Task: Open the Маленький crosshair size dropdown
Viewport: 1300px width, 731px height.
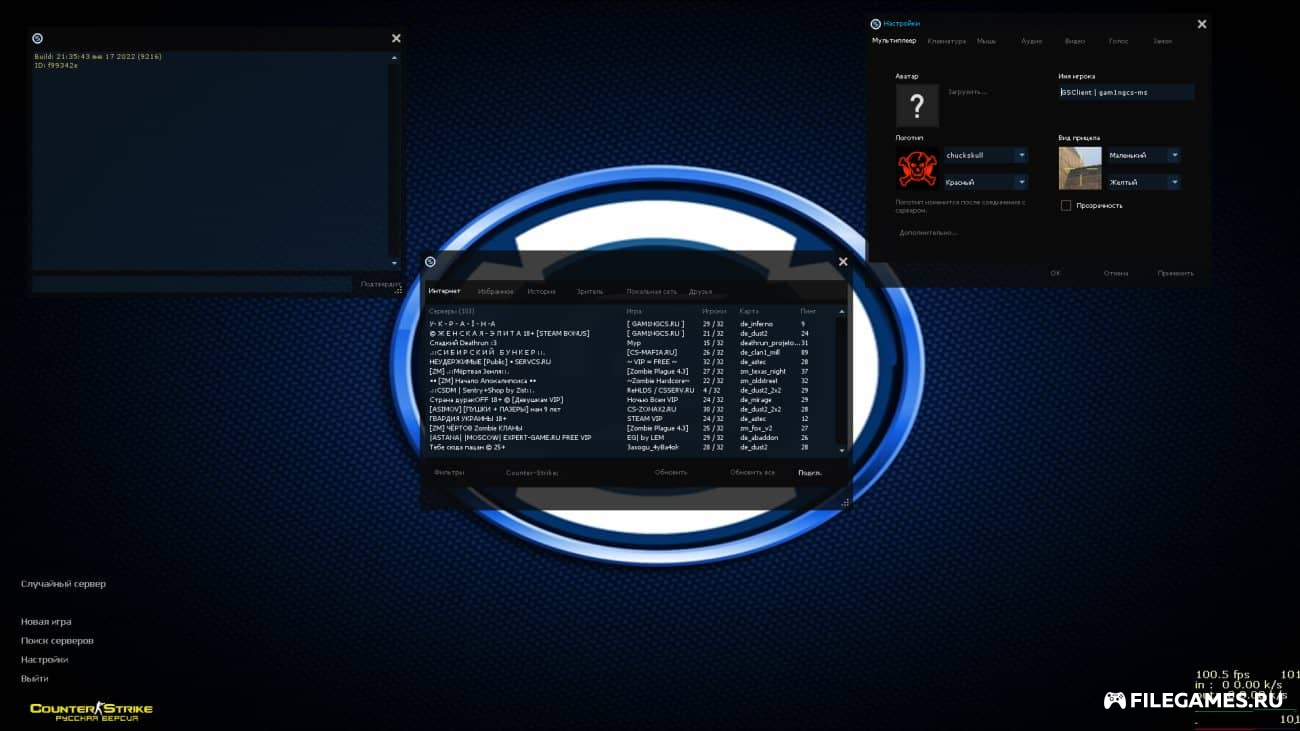Action: [x=1143, y=155]
